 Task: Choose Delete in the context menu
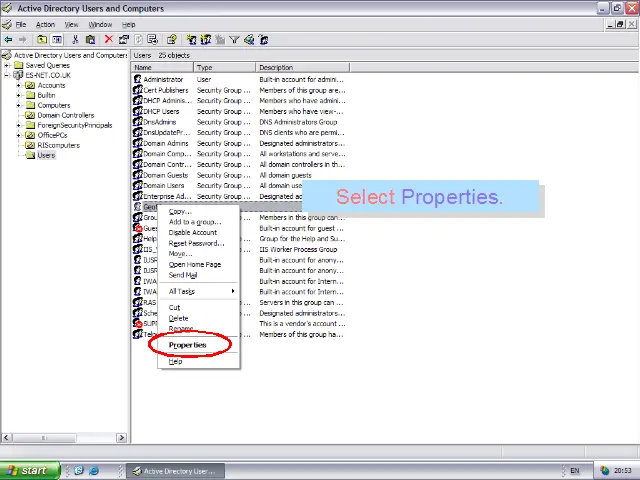tap(198, 318)
